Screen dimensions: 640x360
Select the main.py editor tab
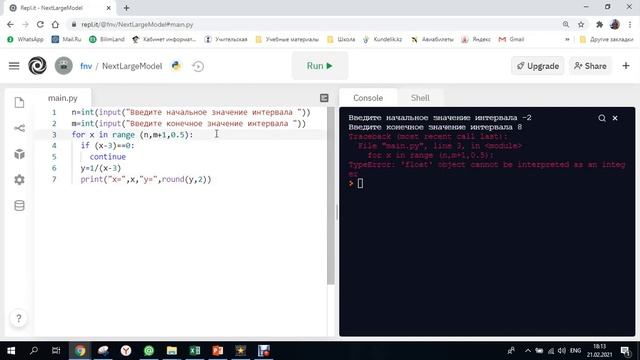pos(62,98)
